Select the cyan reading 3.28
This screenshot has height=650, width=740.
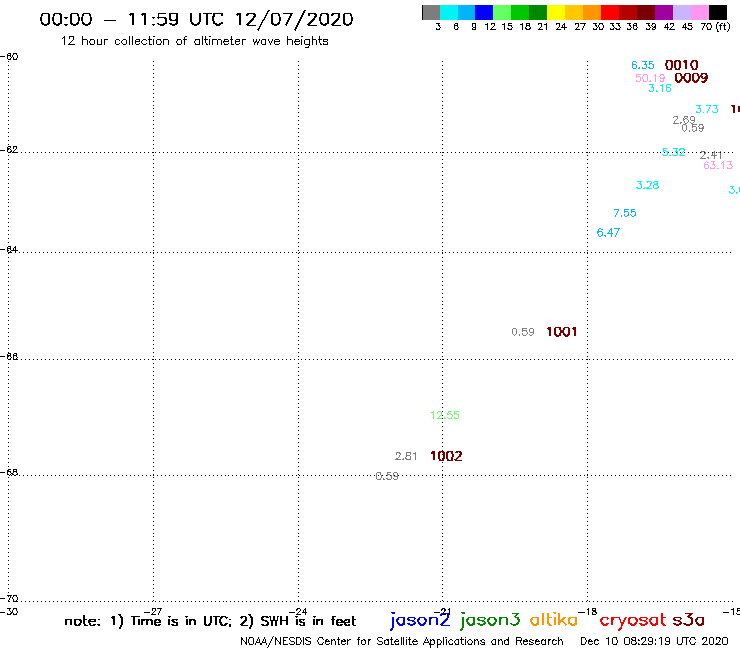coord(648,185)
